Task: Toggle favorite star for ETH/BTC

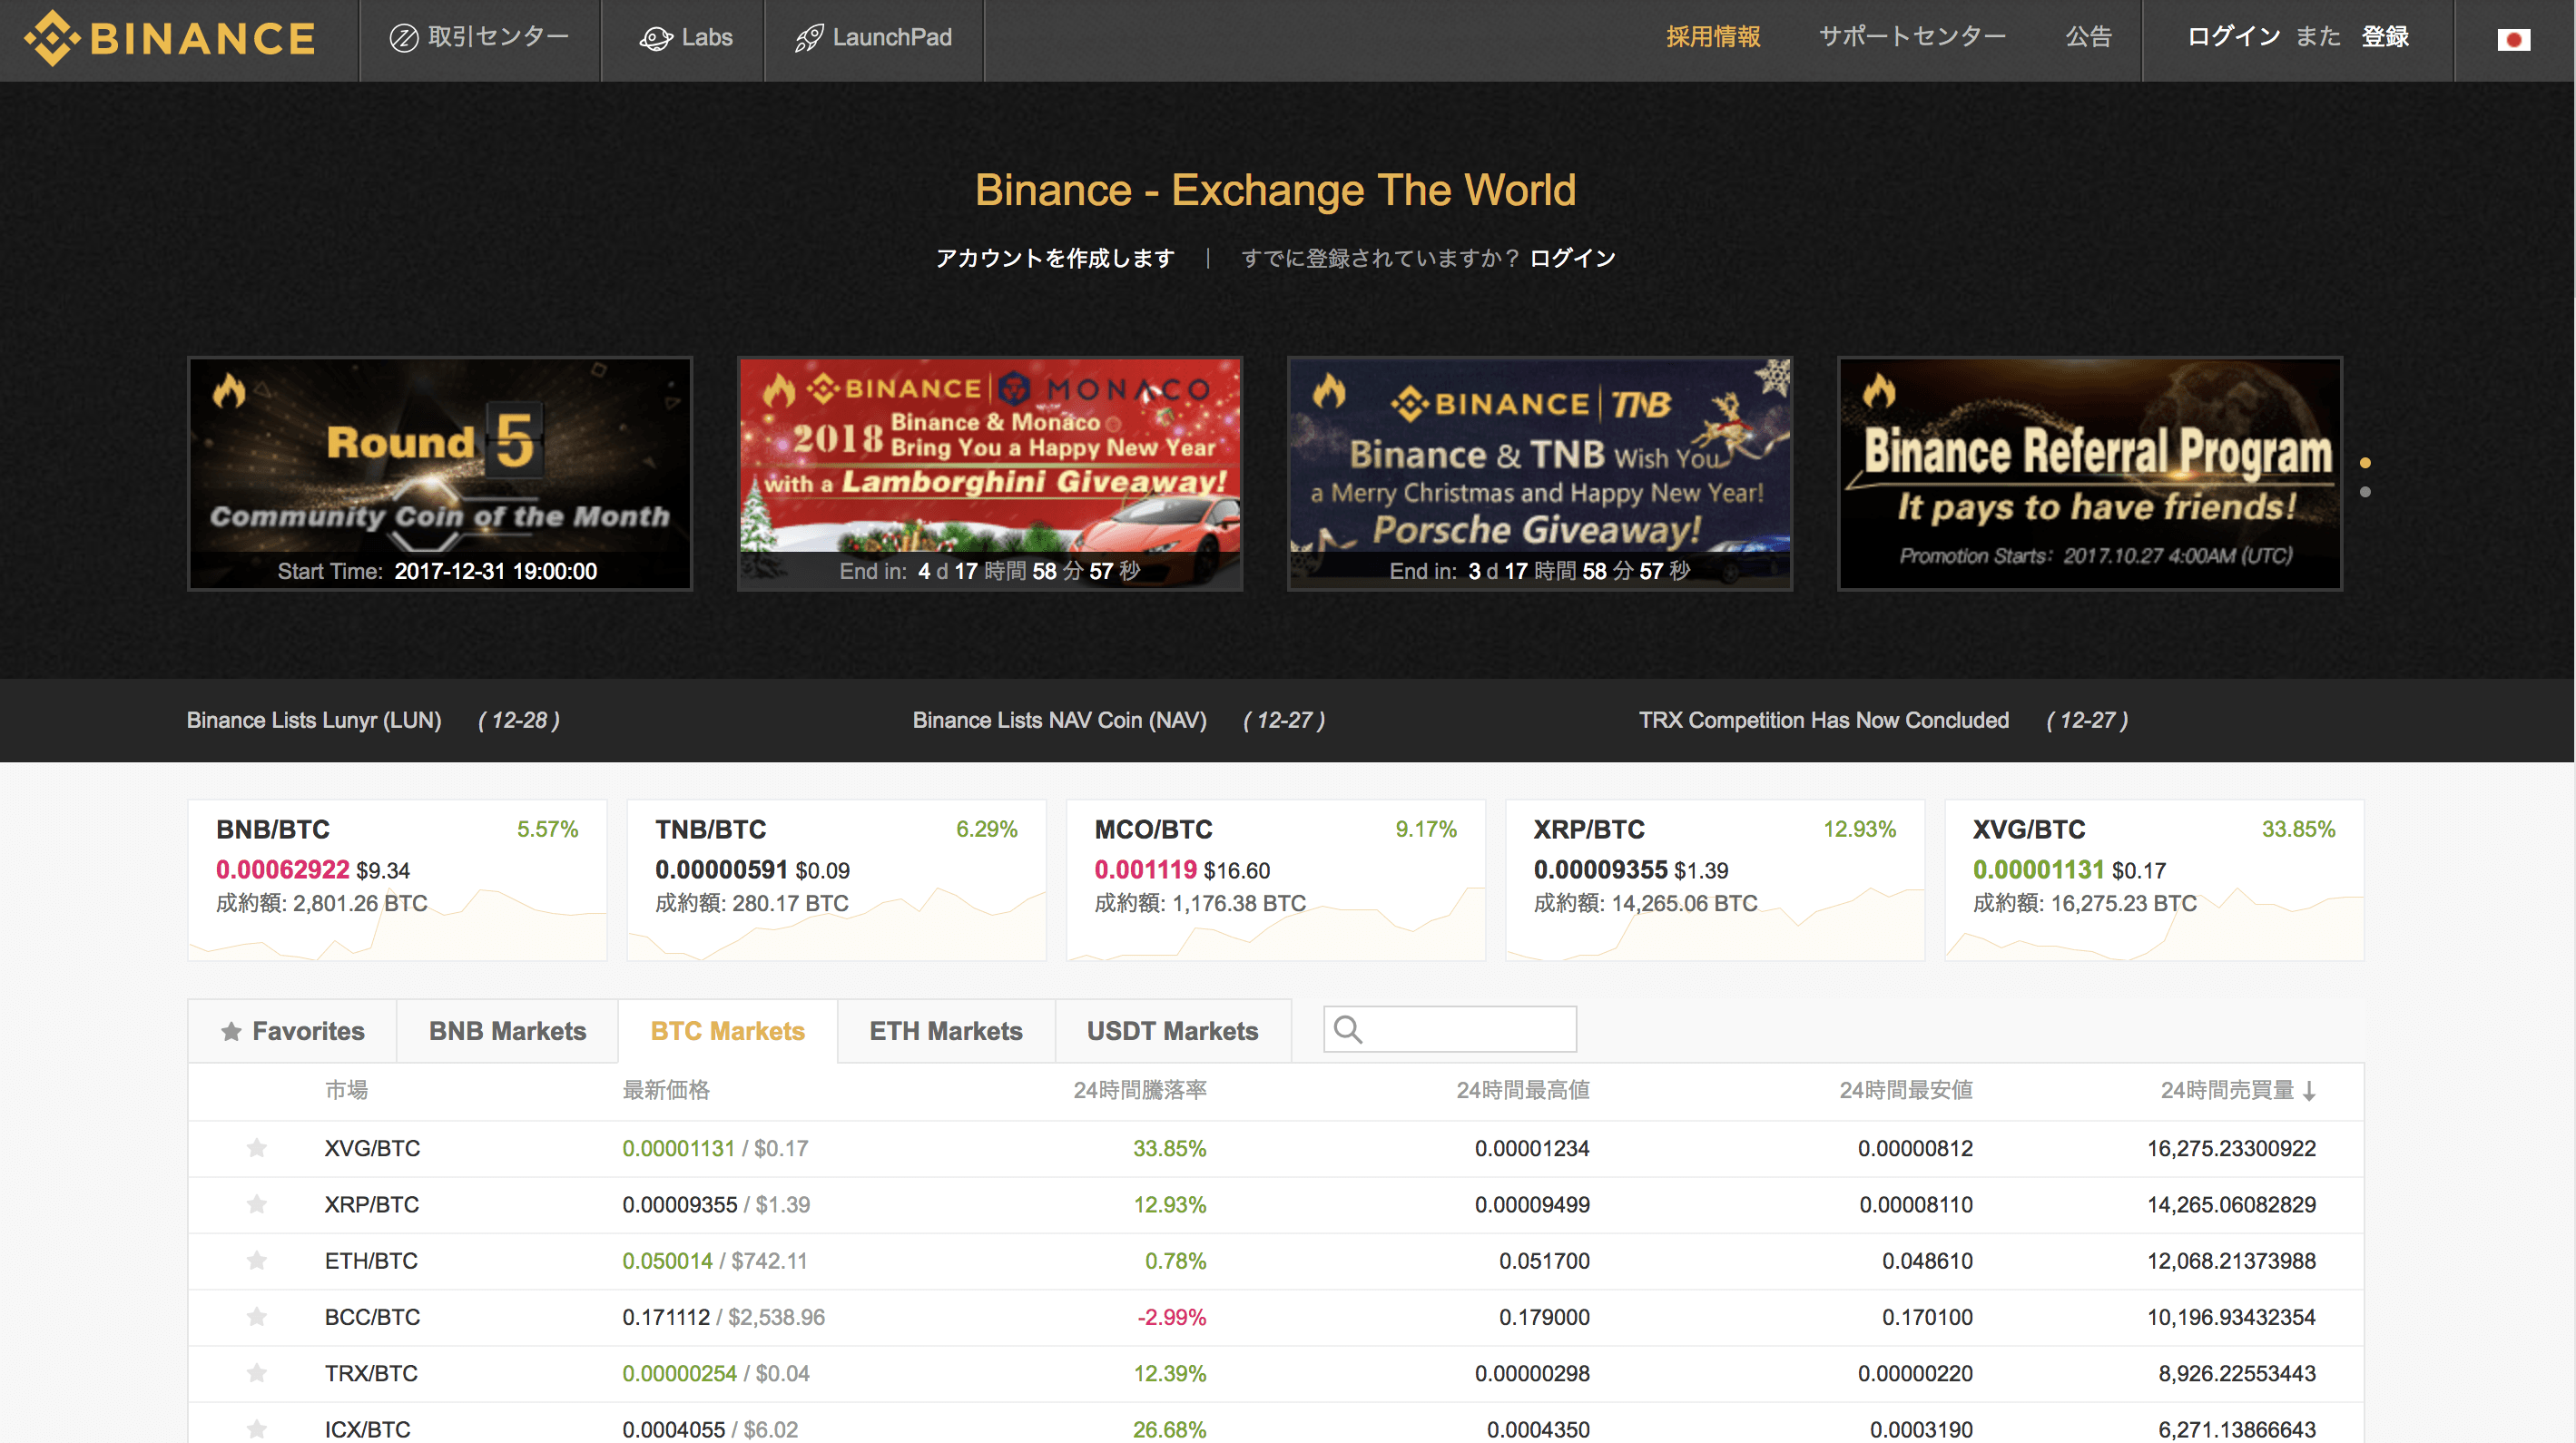Action: click(x=257, y=1260)
